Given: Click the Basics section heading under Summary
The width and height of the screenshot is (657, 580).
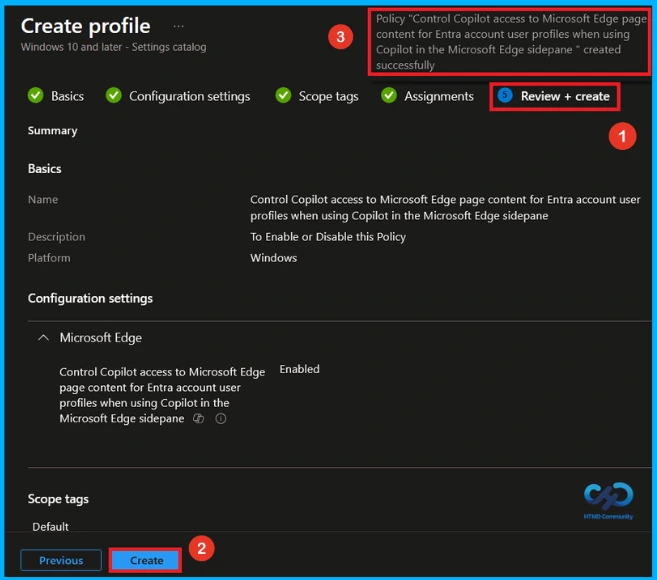Looking at the screenshot, I should (x=44, y=169).
